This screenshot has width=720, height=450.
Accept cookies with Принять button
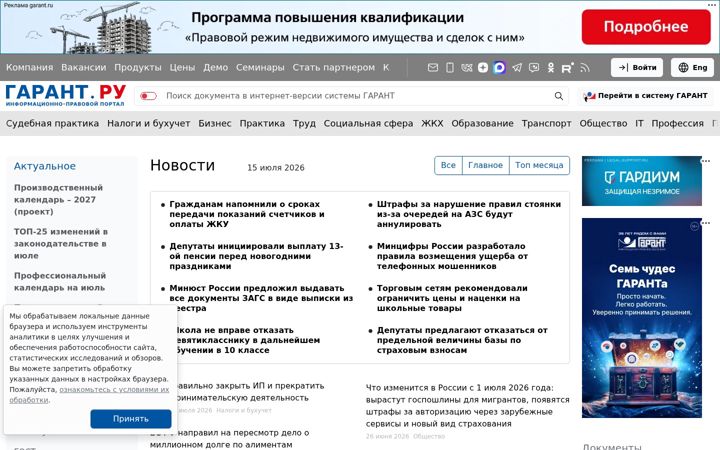[131, 419]
